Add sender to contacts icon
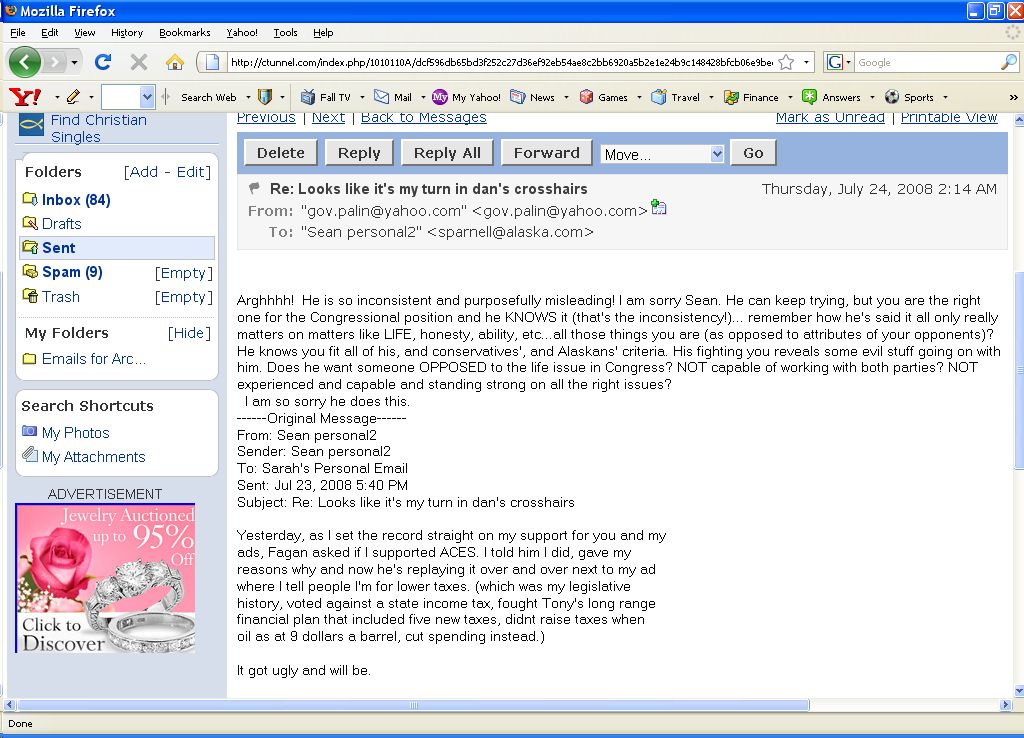The height and width of the screenshot is (738, 1024). coord(658,208)
